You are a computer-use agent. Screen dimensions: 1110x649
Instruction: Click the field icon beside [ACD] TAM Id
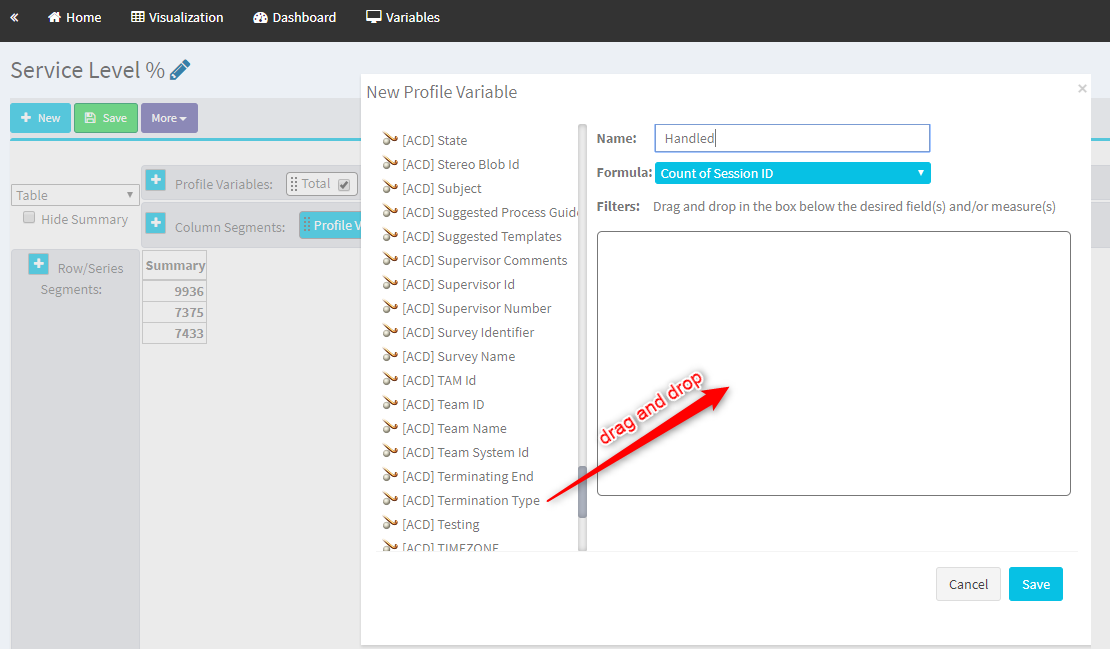click(390, 380)
